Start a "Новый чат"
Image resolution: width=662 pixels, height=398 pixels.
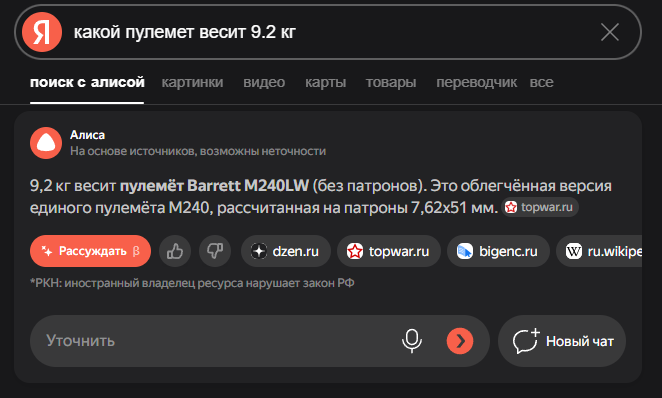tap(562, 341)
